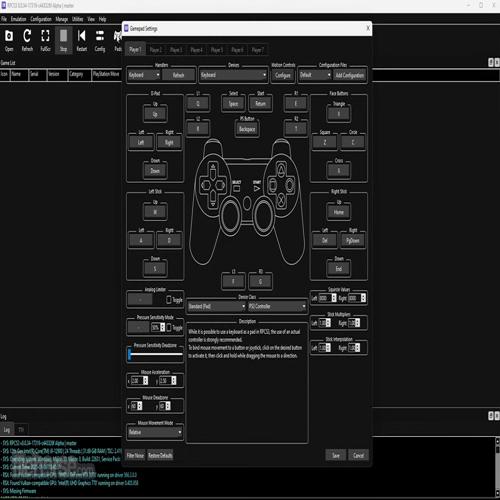Open the Config toolbar icon
The width and height of the screenshot is (500, 500).
(x=100, y=40)
